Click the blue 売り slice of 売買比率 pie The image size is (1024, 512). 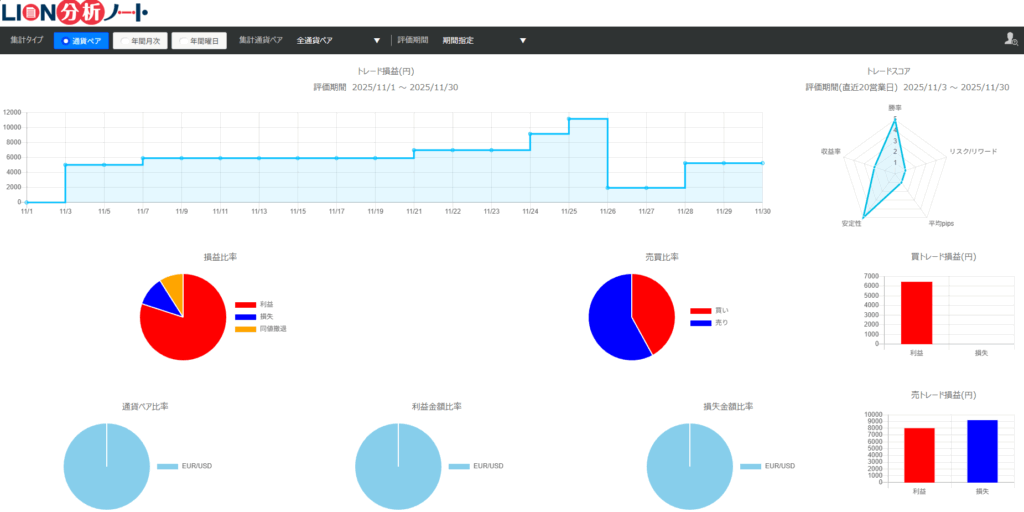[610, 320]
